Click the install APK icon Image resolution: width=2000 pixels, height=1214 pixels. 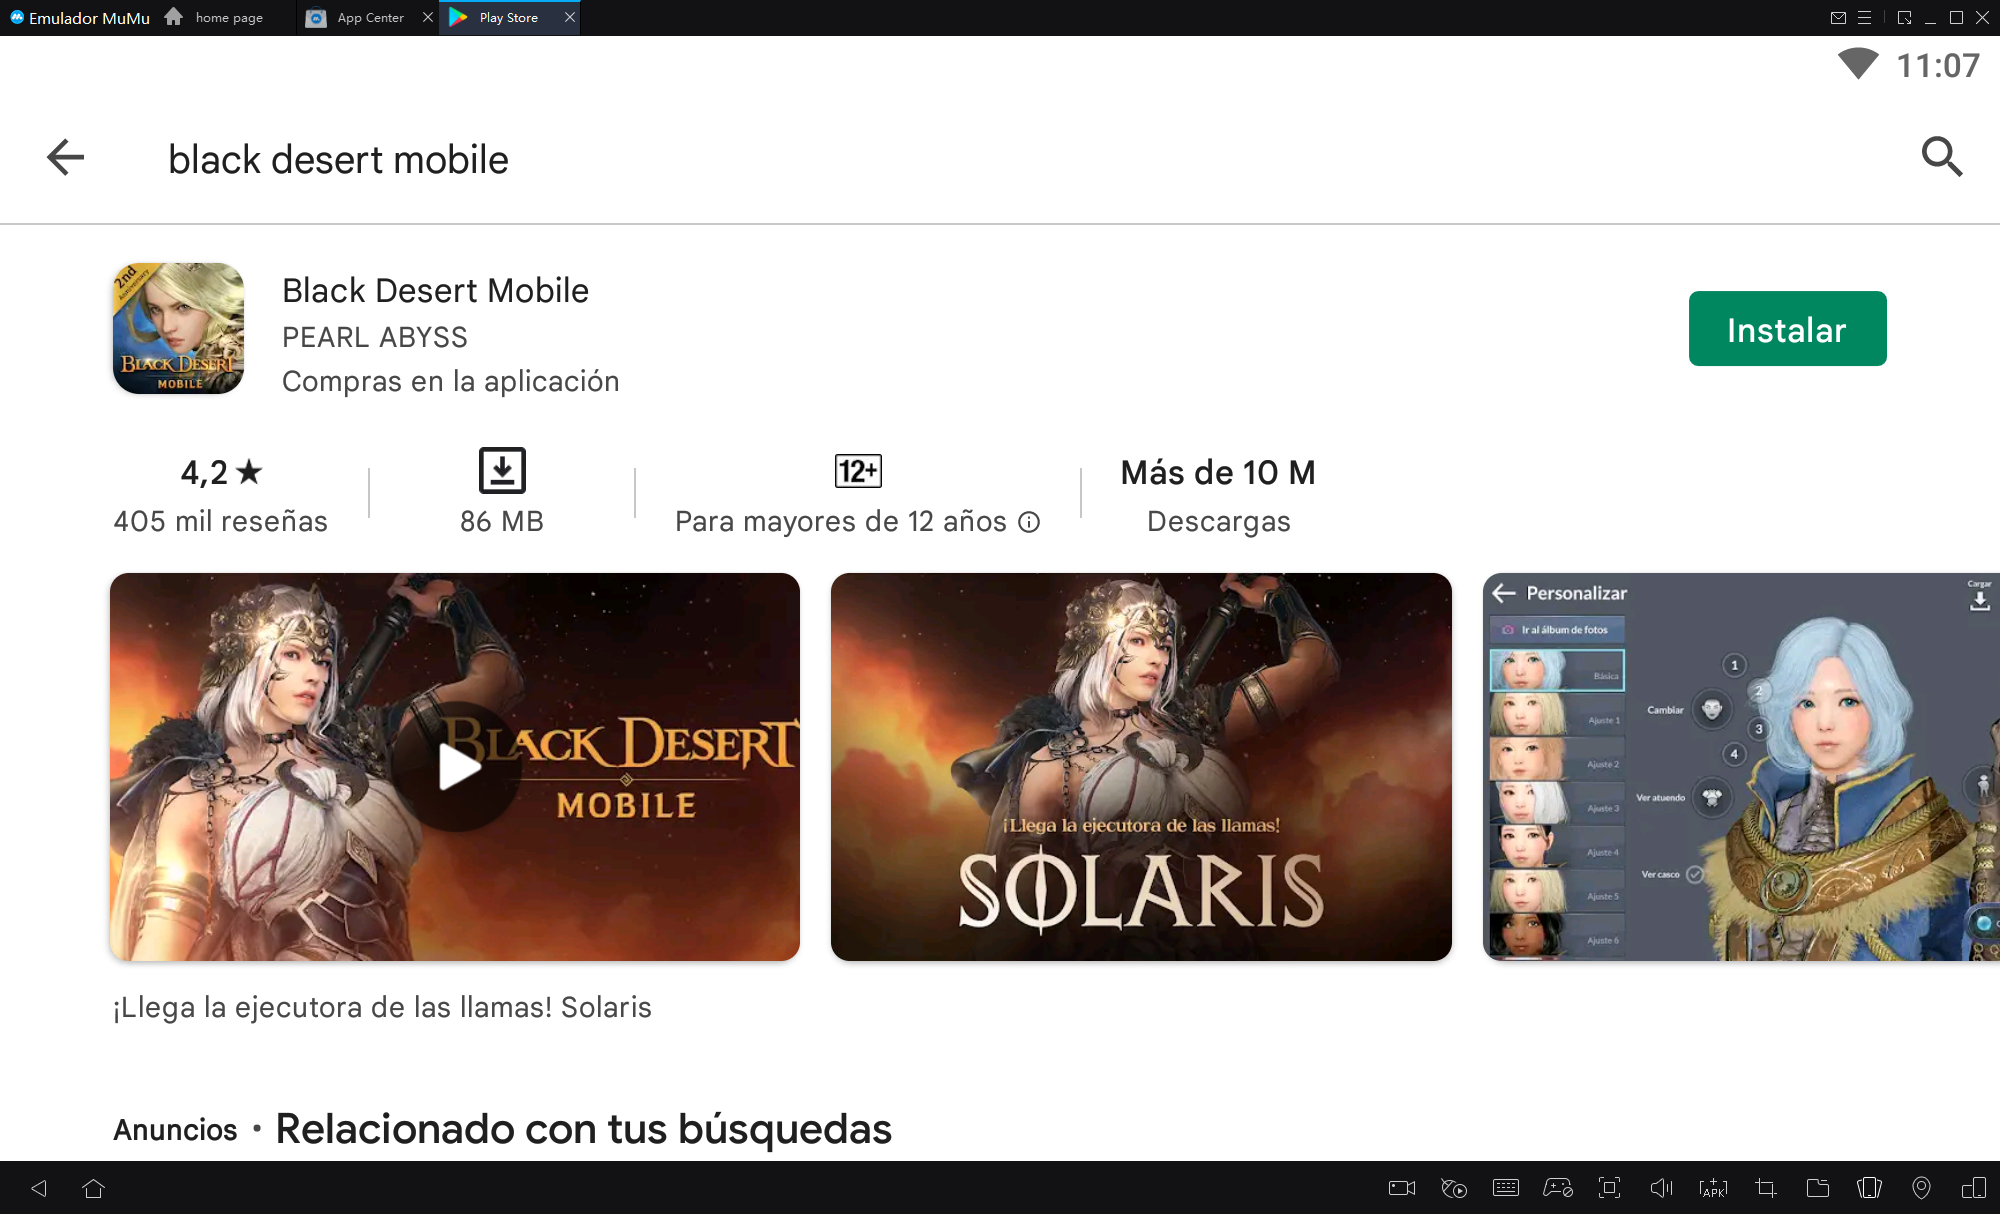pyautogui.click(x=1713, y=1188)
